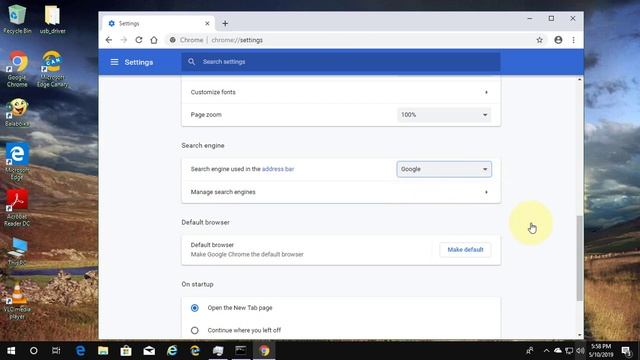
Task: Open Acrobat Reader DC desktop shortcut
Action: (17, 207)
